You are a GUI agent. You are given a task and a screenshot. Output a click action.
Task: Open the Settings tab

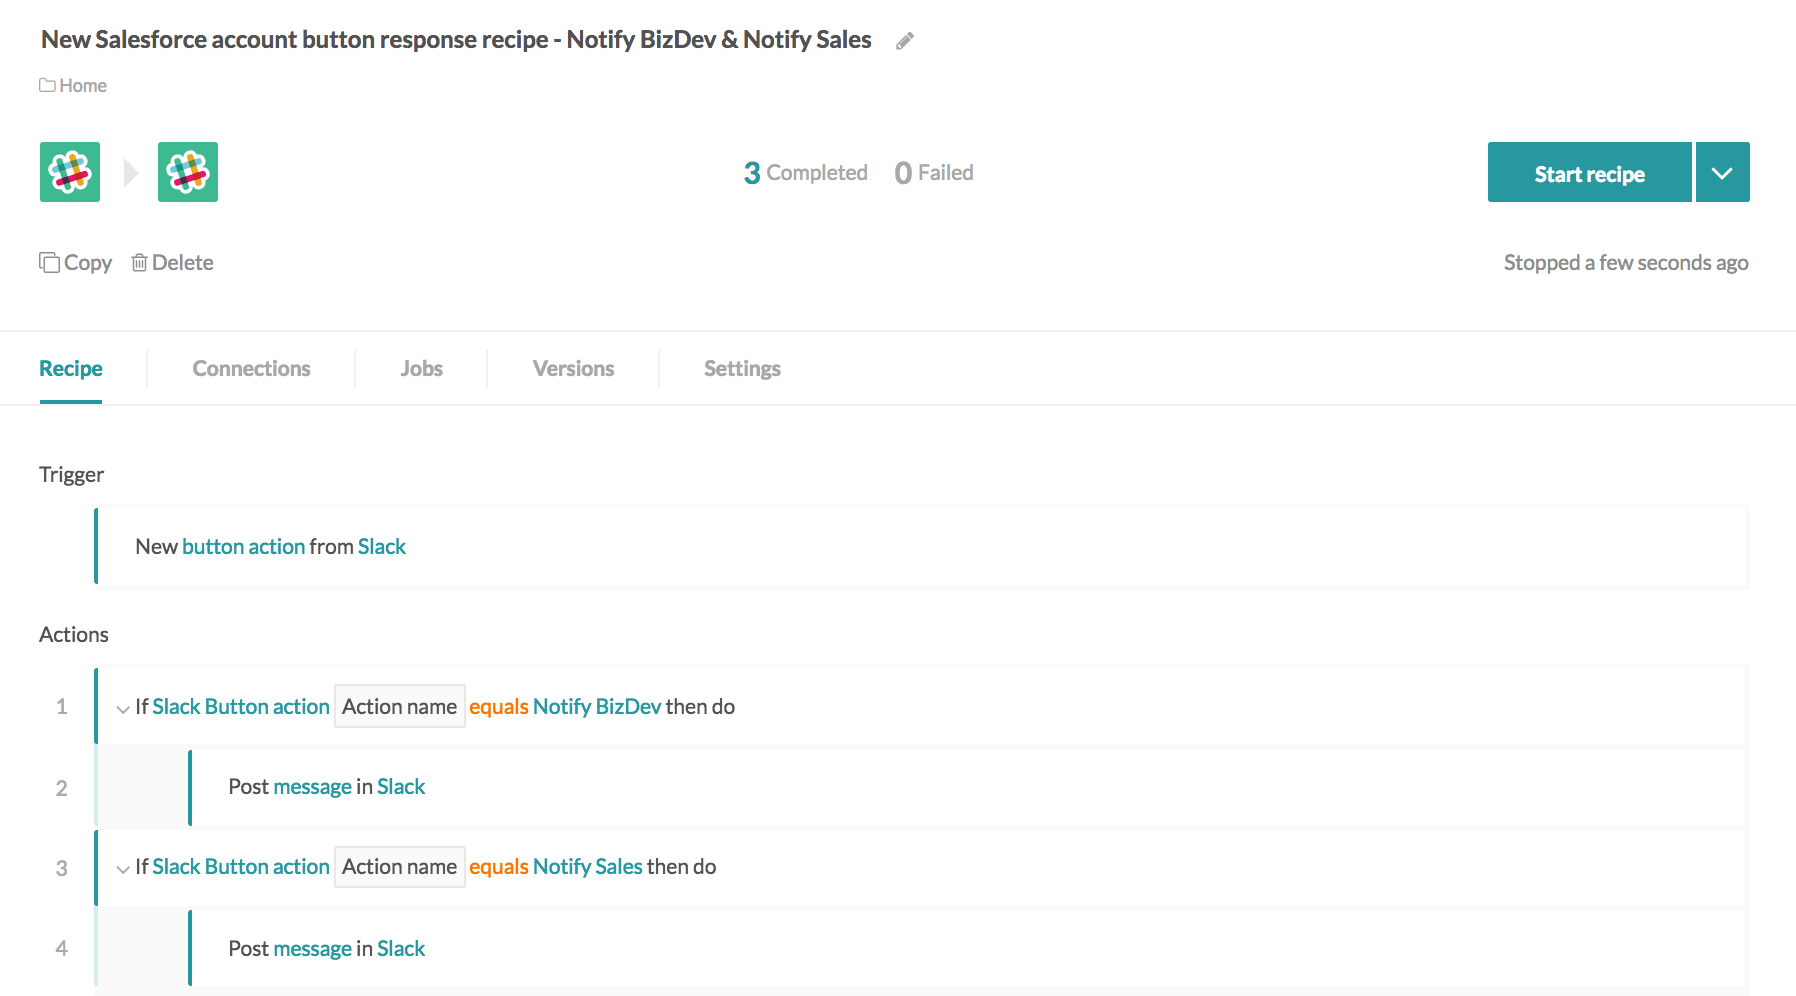coord(742,369)
